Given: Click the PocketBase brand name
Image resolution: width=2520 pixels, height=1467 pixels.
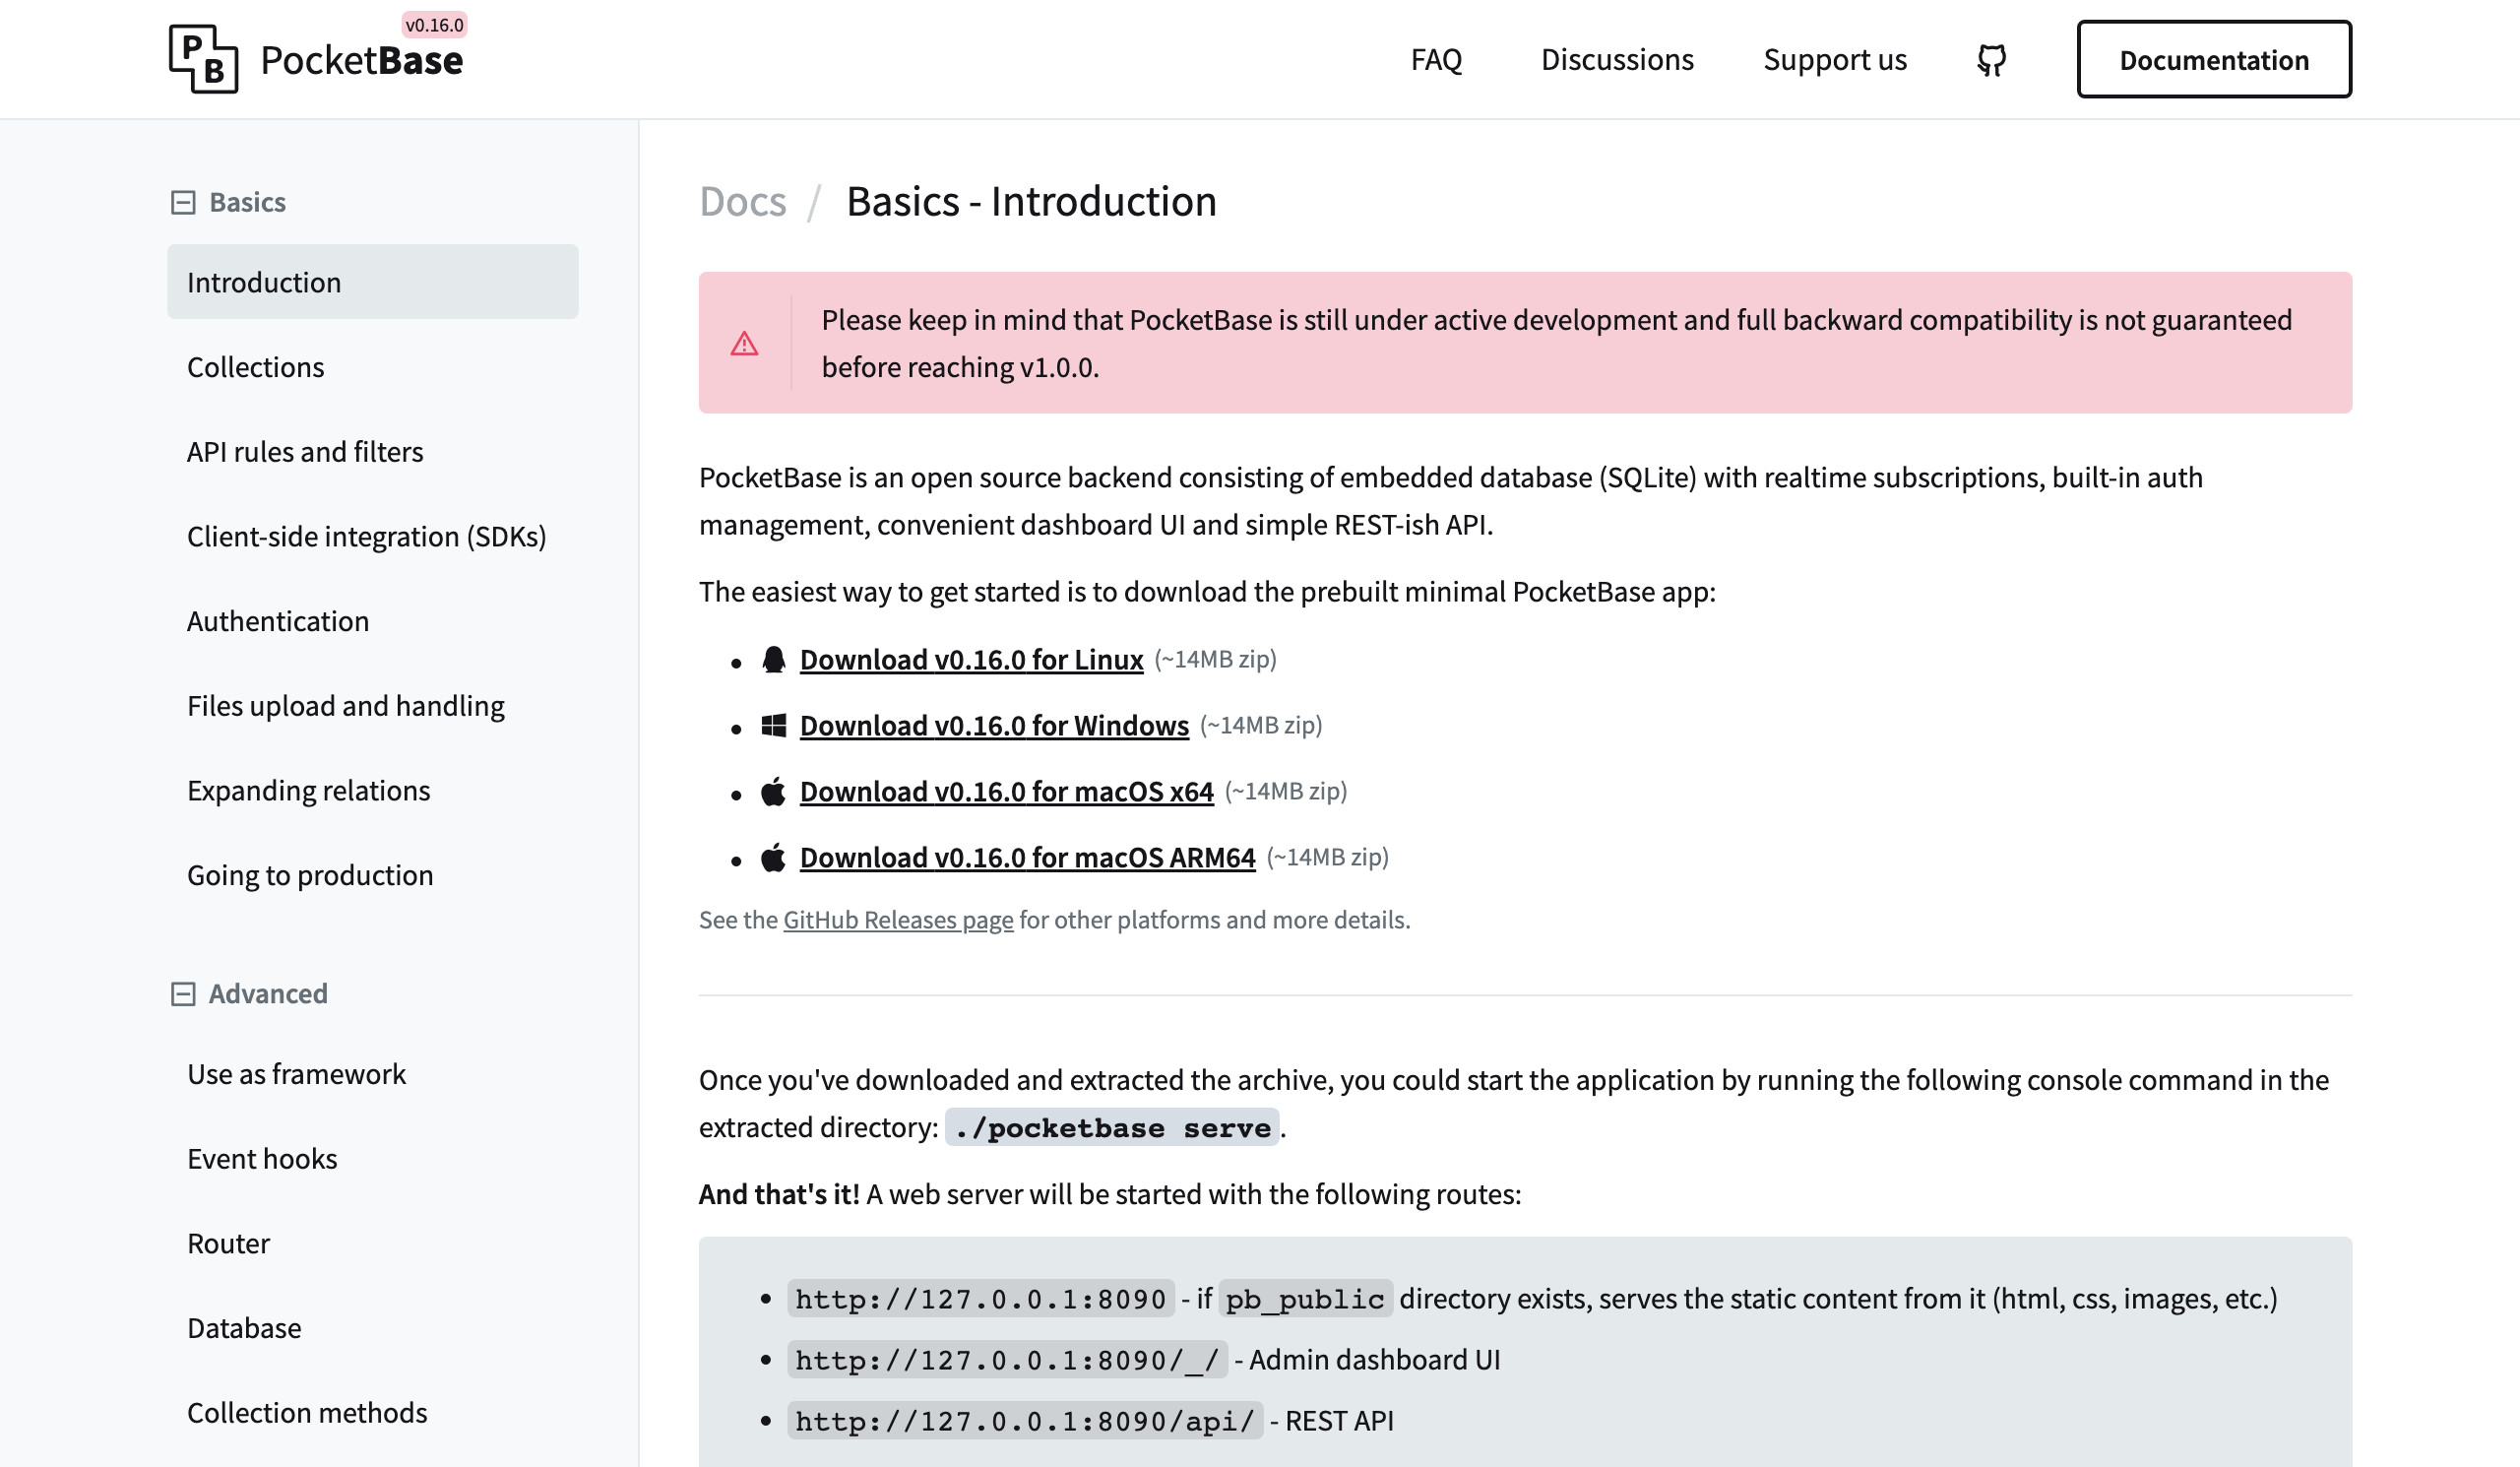Looking at the screenshot, I should 361,61.
